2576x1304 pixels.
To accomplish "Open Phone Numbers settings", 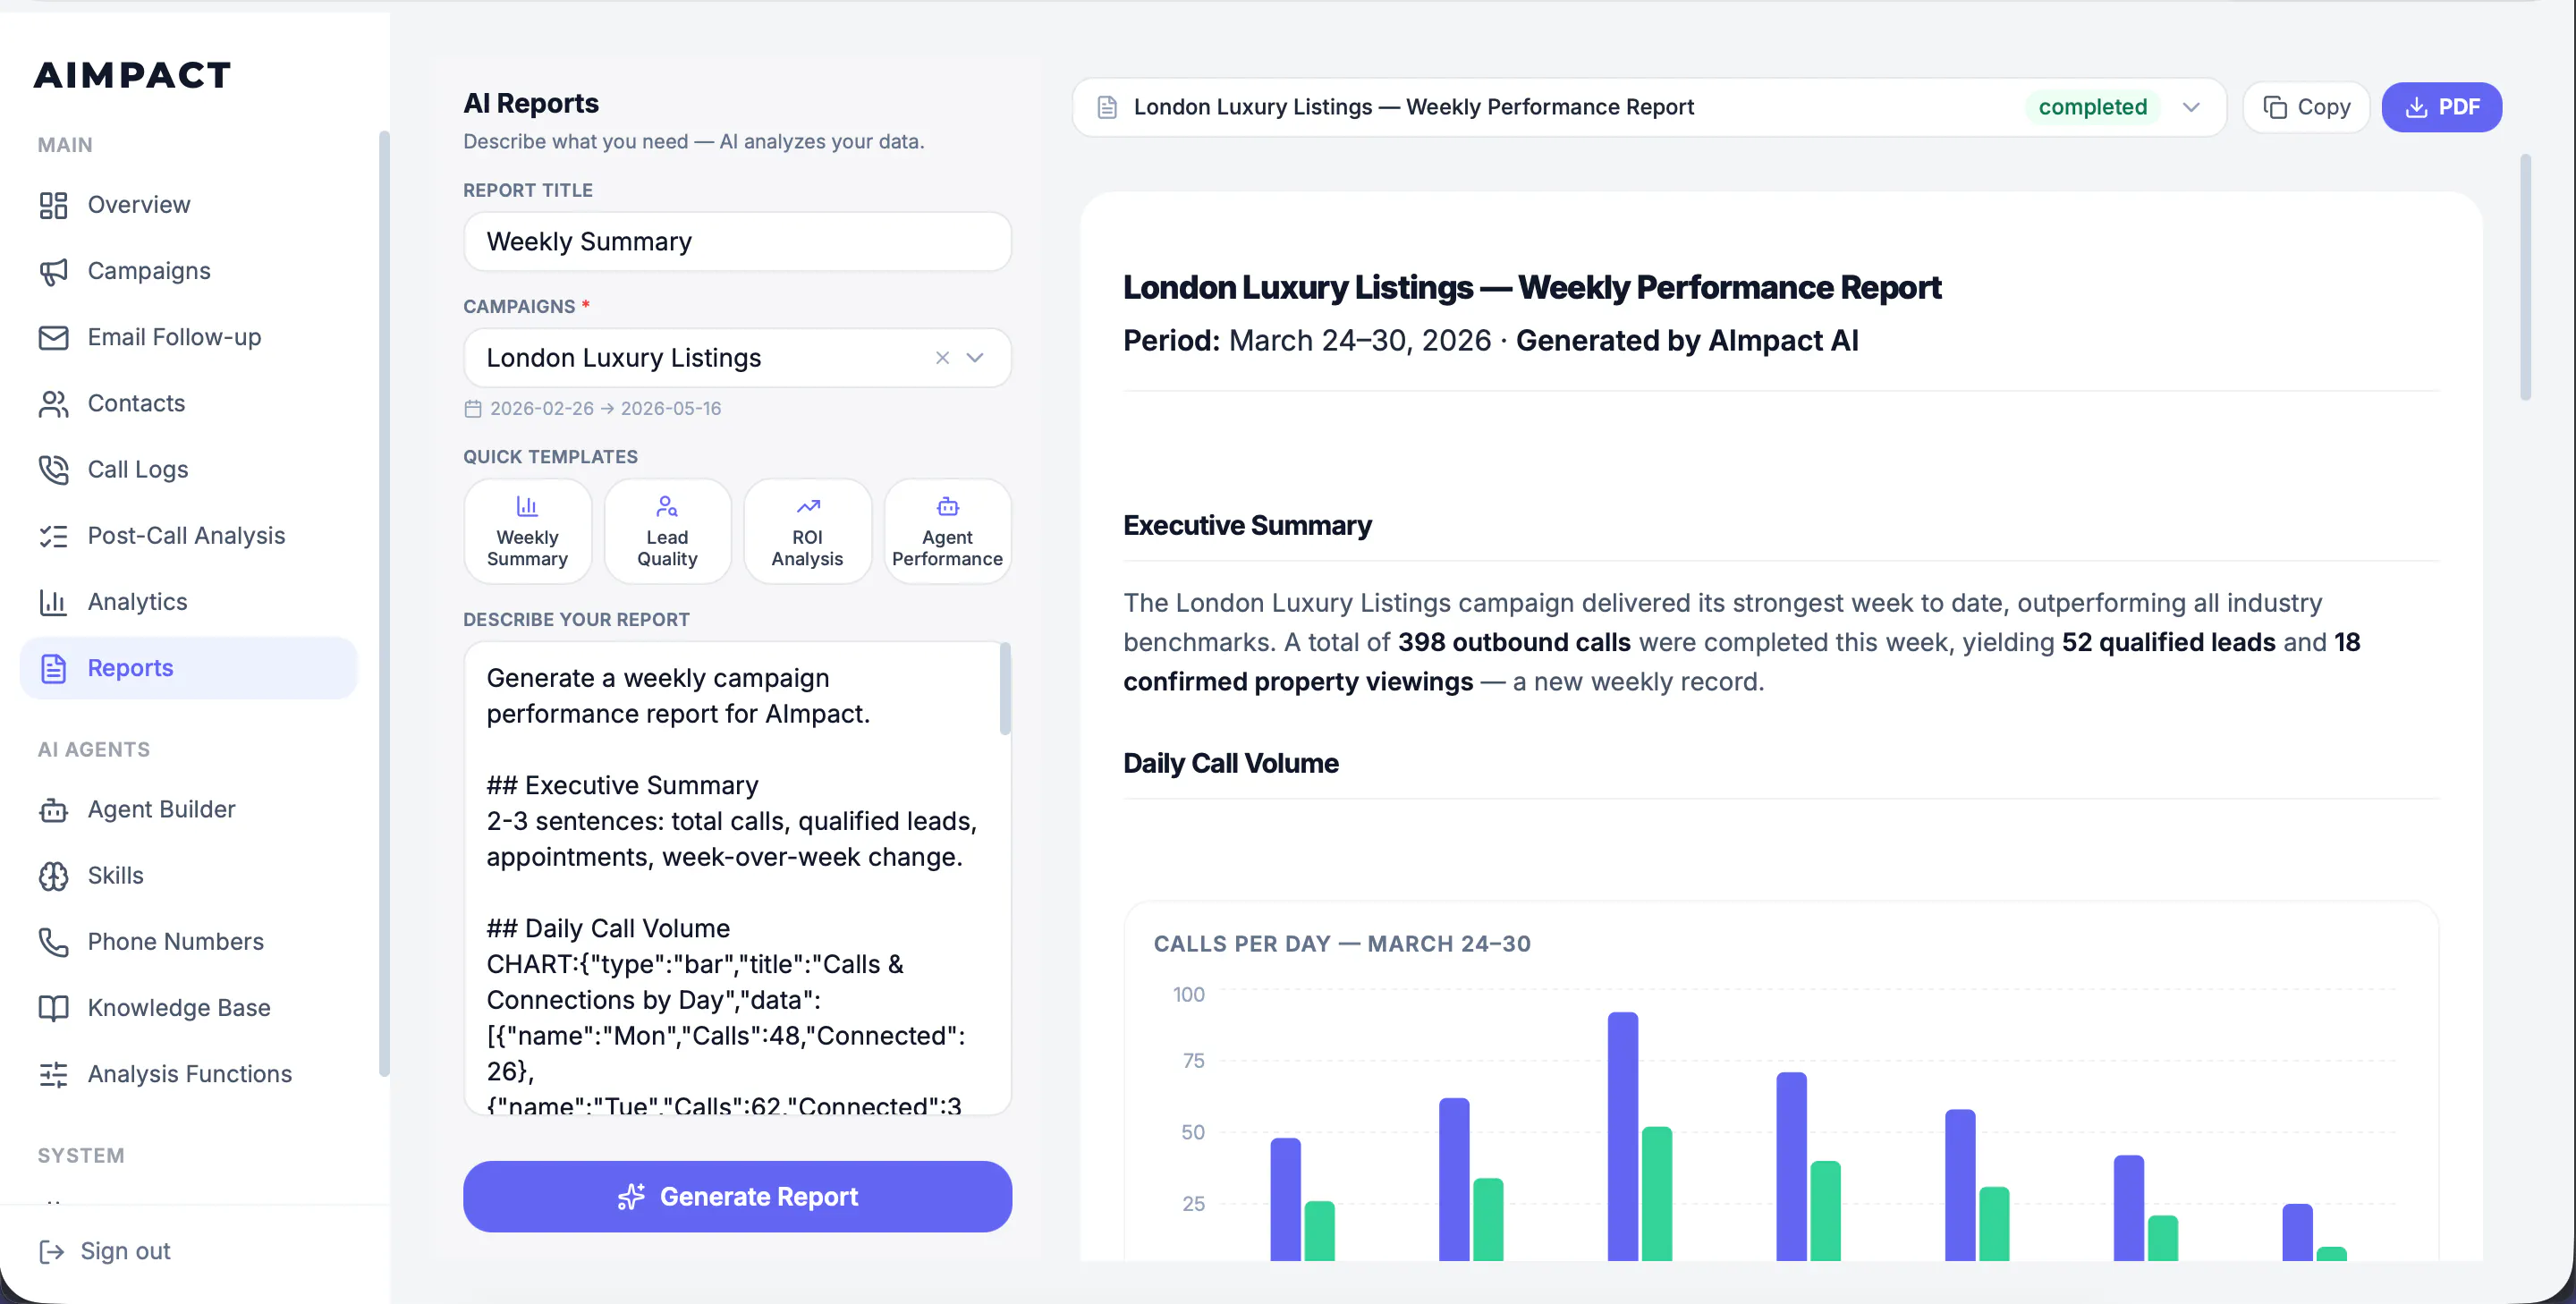I will (188, 942).
